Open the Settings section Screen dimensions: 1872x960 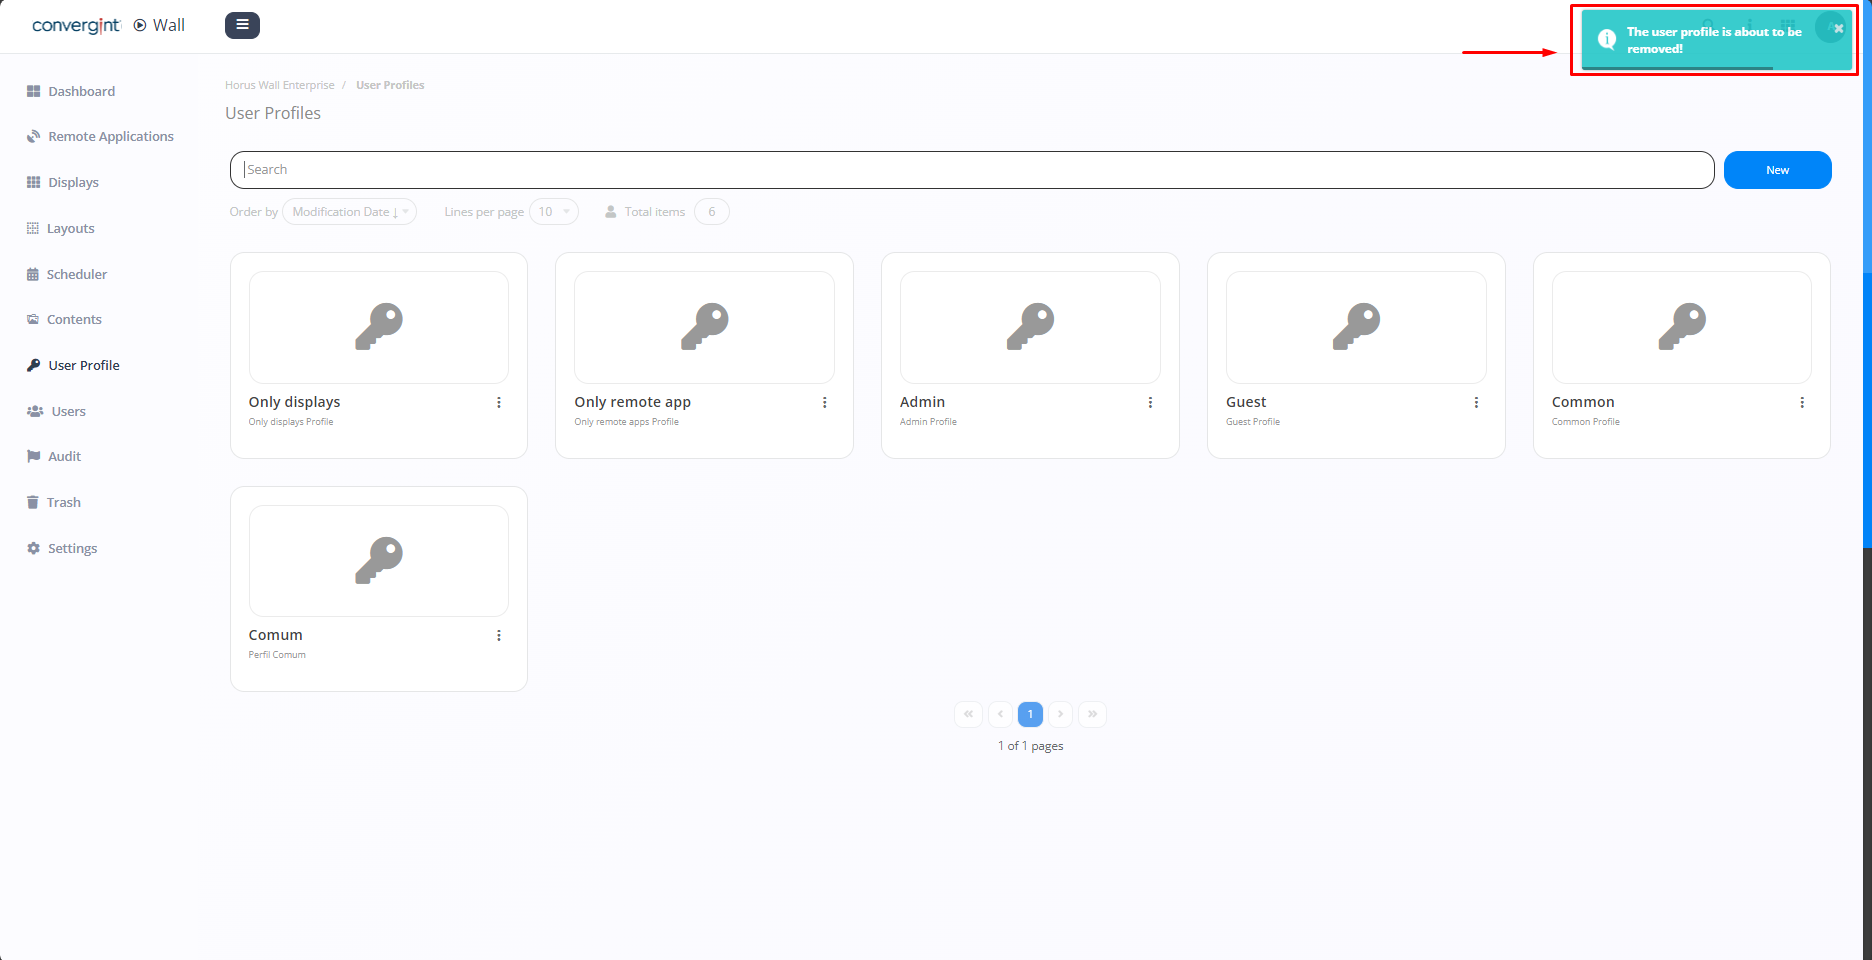pos(71,548)
